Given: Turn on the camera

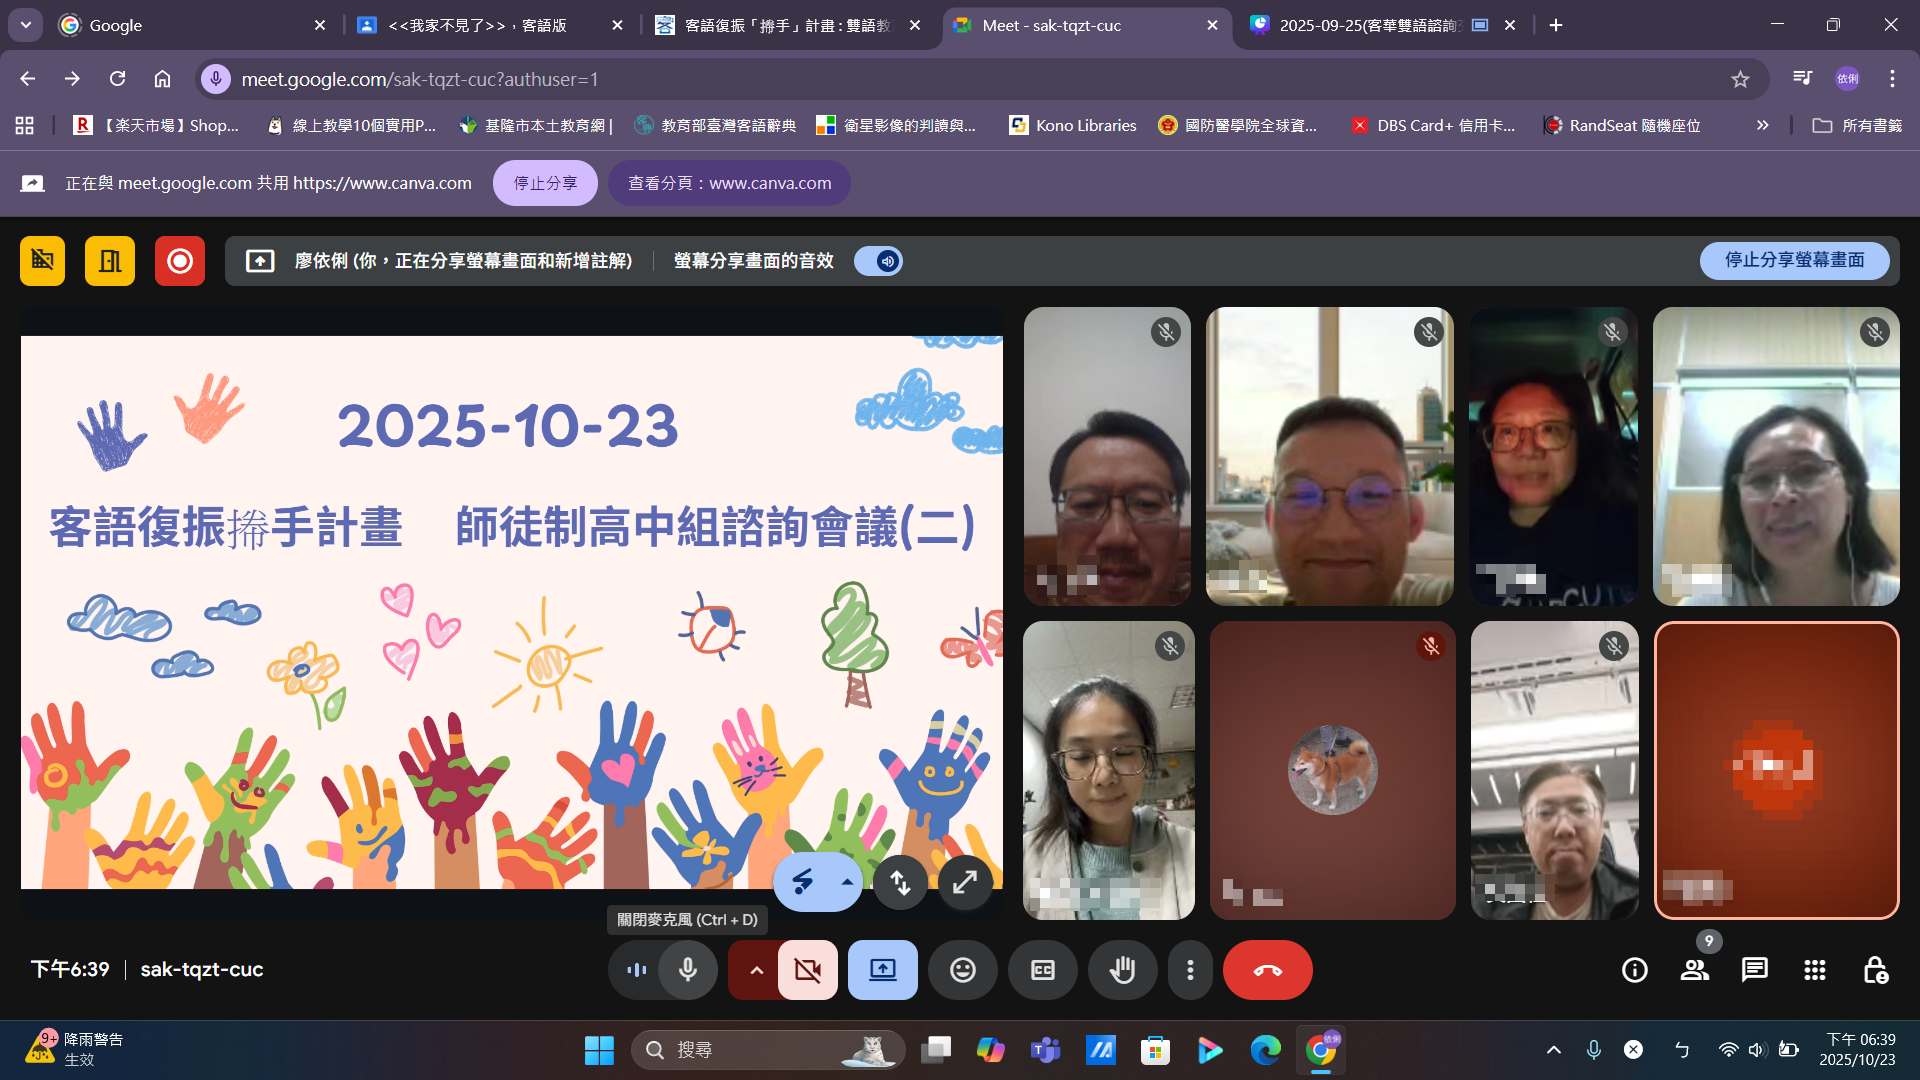Looking at the screenshot, I should tap(807, 970).
